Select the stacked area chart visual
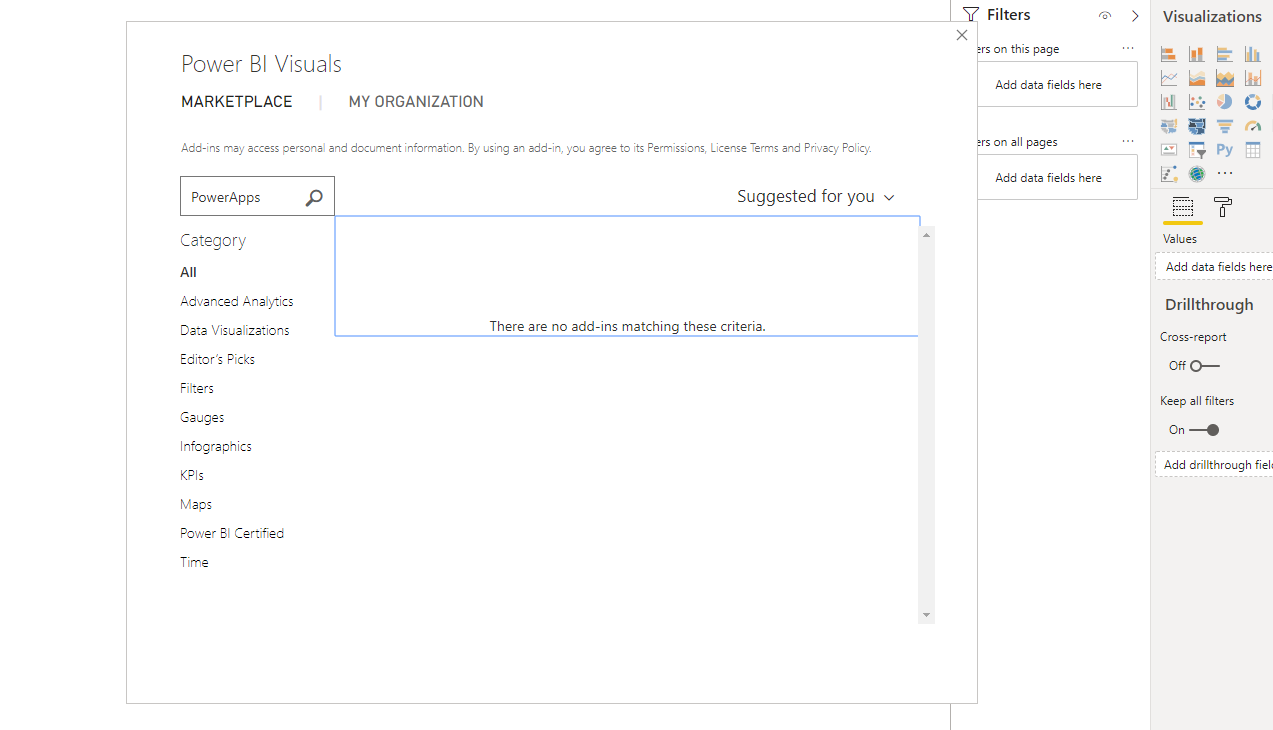The width and height of the screenshot is (1273, 730). tap(1197, 78)
